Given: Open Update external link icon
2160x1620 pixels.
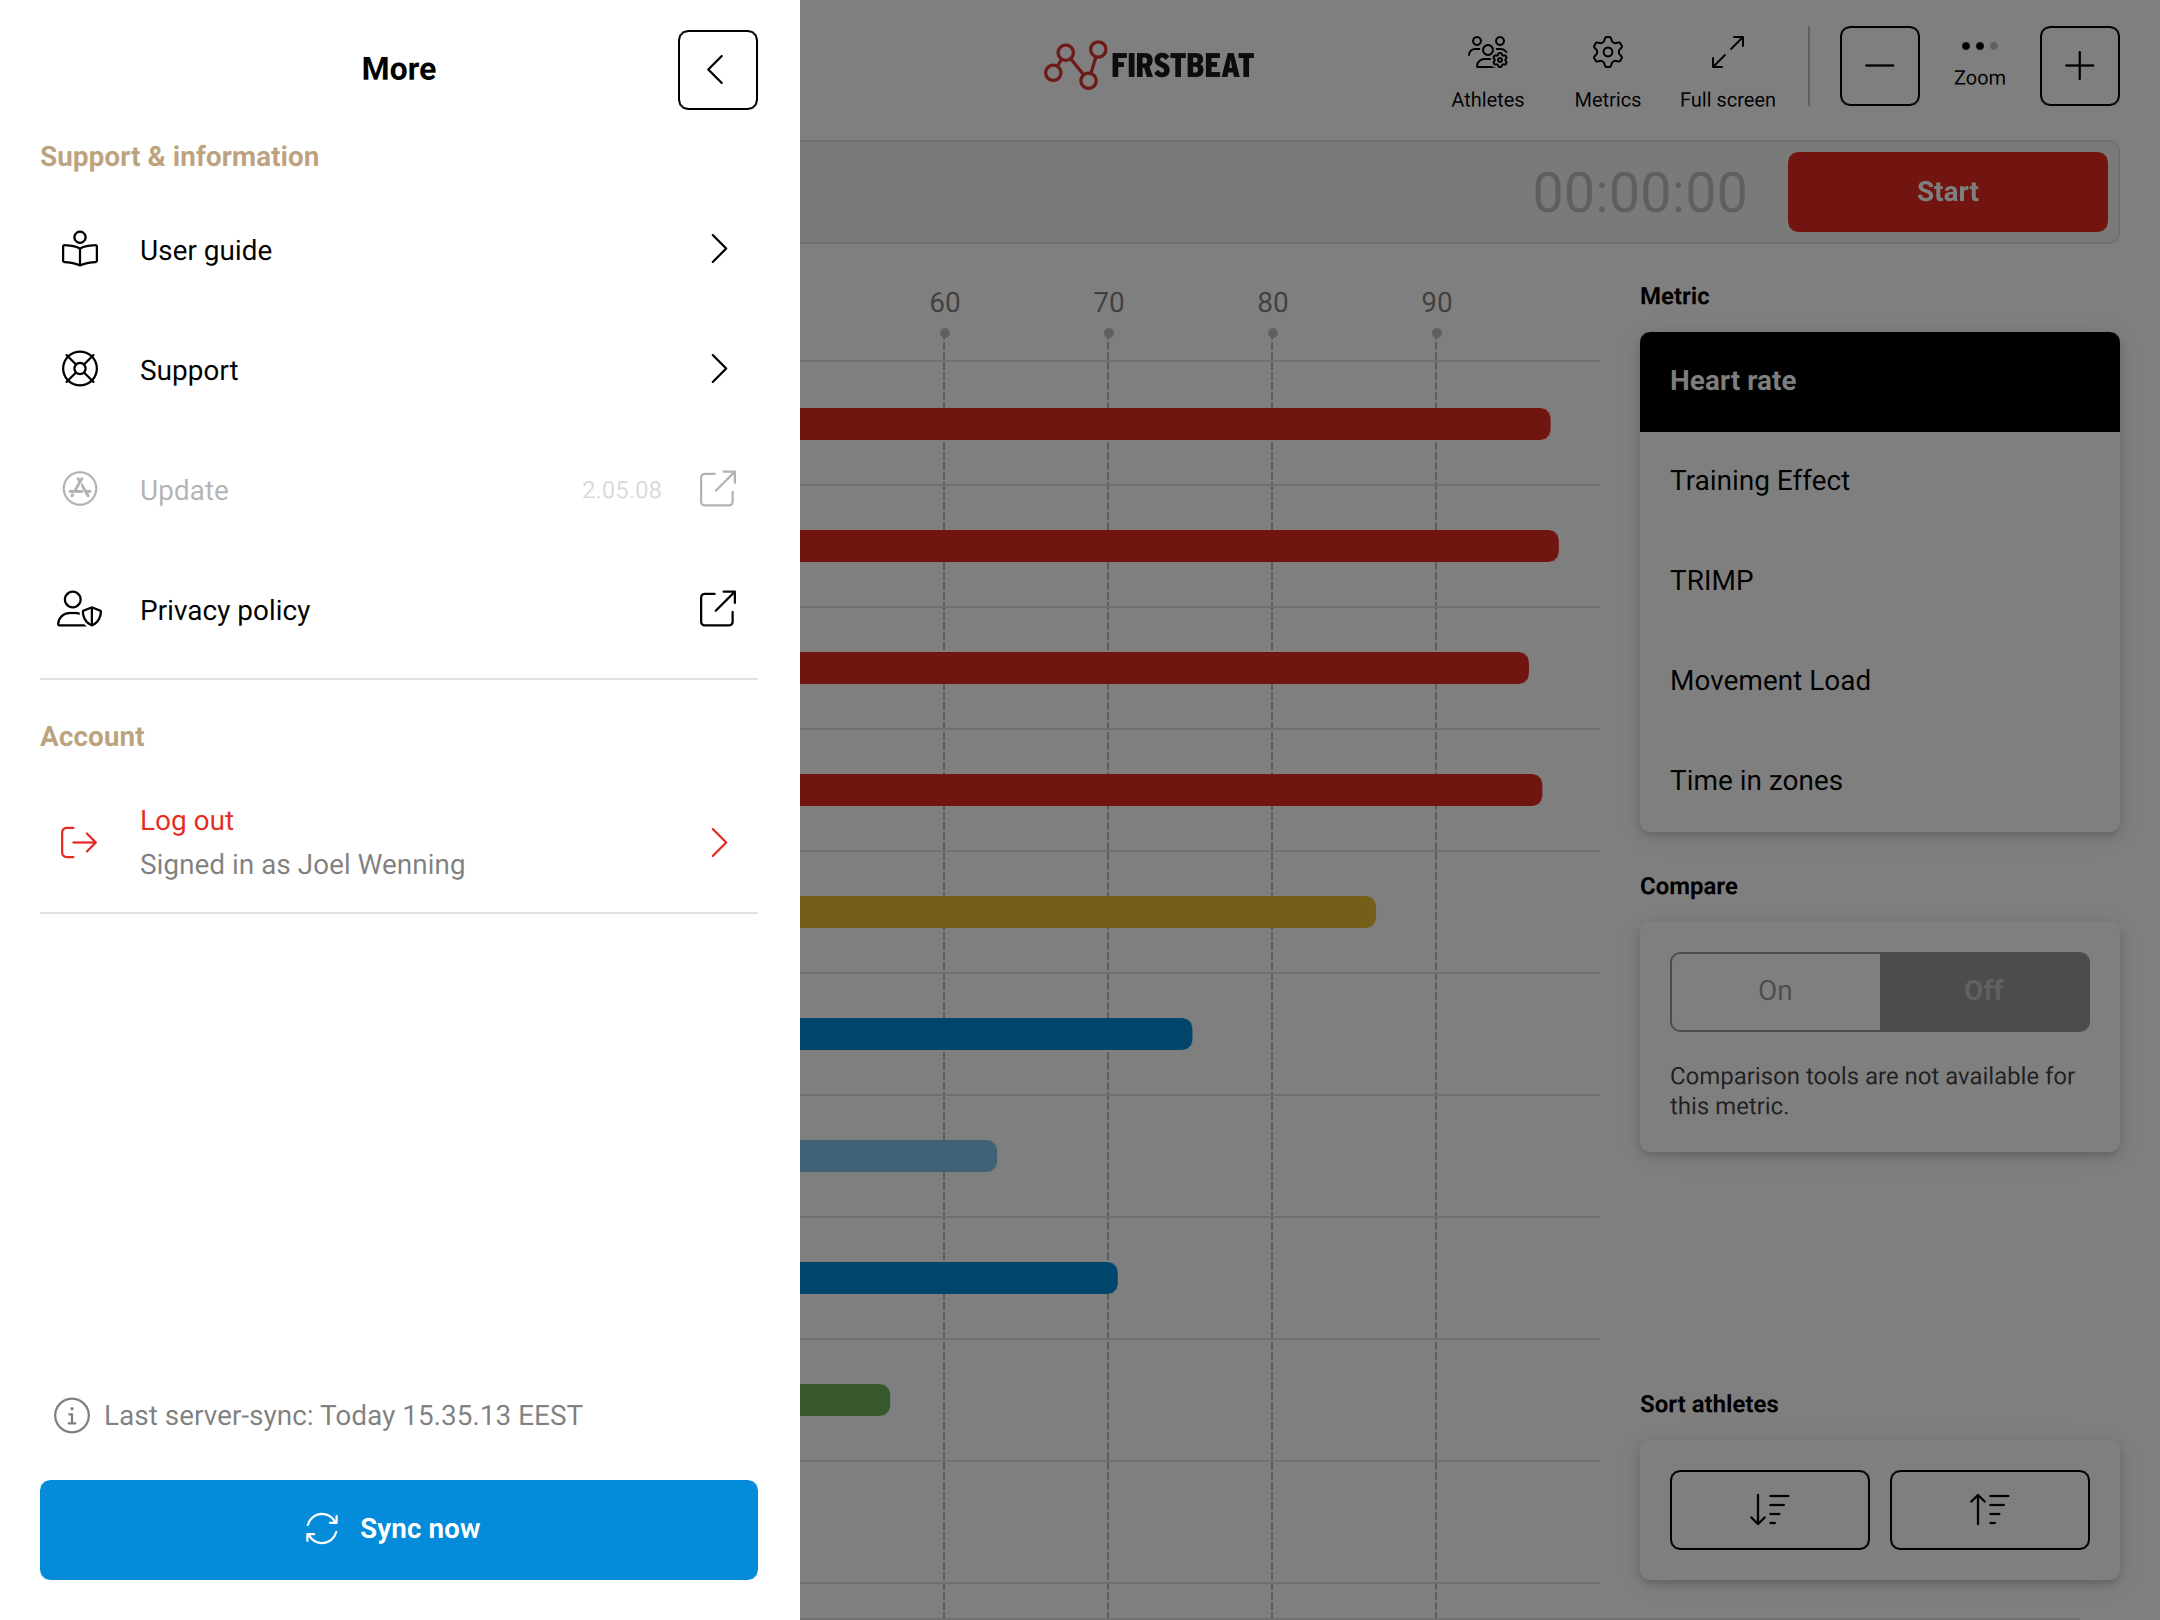Looking at the screenshot, I should (717, 489).
